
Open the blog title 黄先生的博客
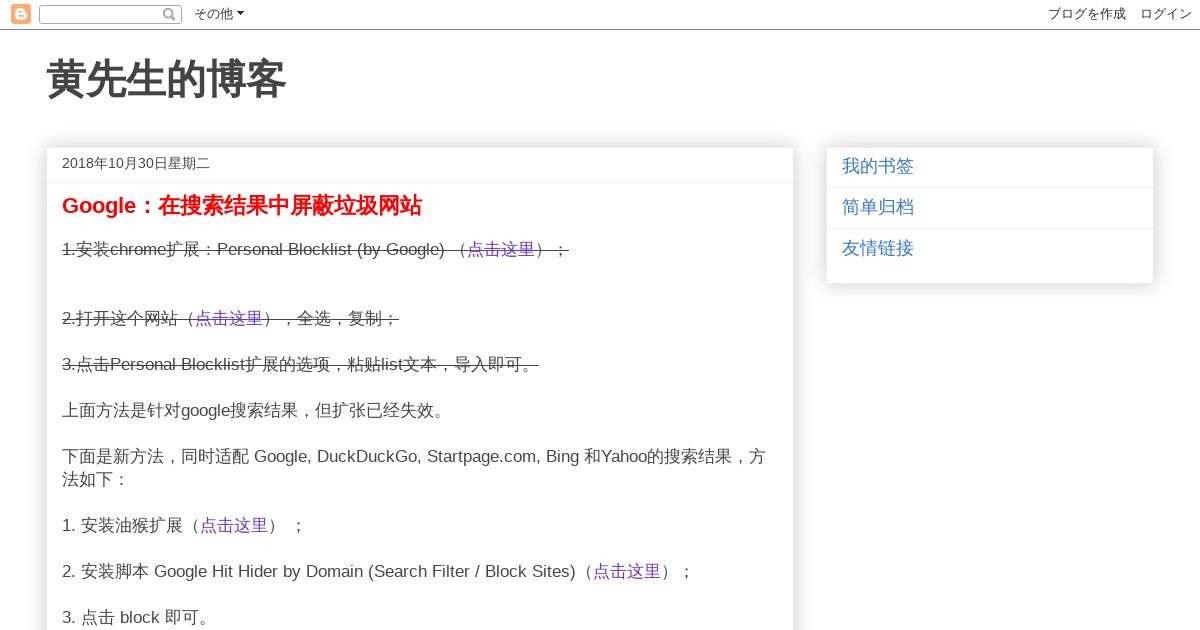click(x=166, y=79)
